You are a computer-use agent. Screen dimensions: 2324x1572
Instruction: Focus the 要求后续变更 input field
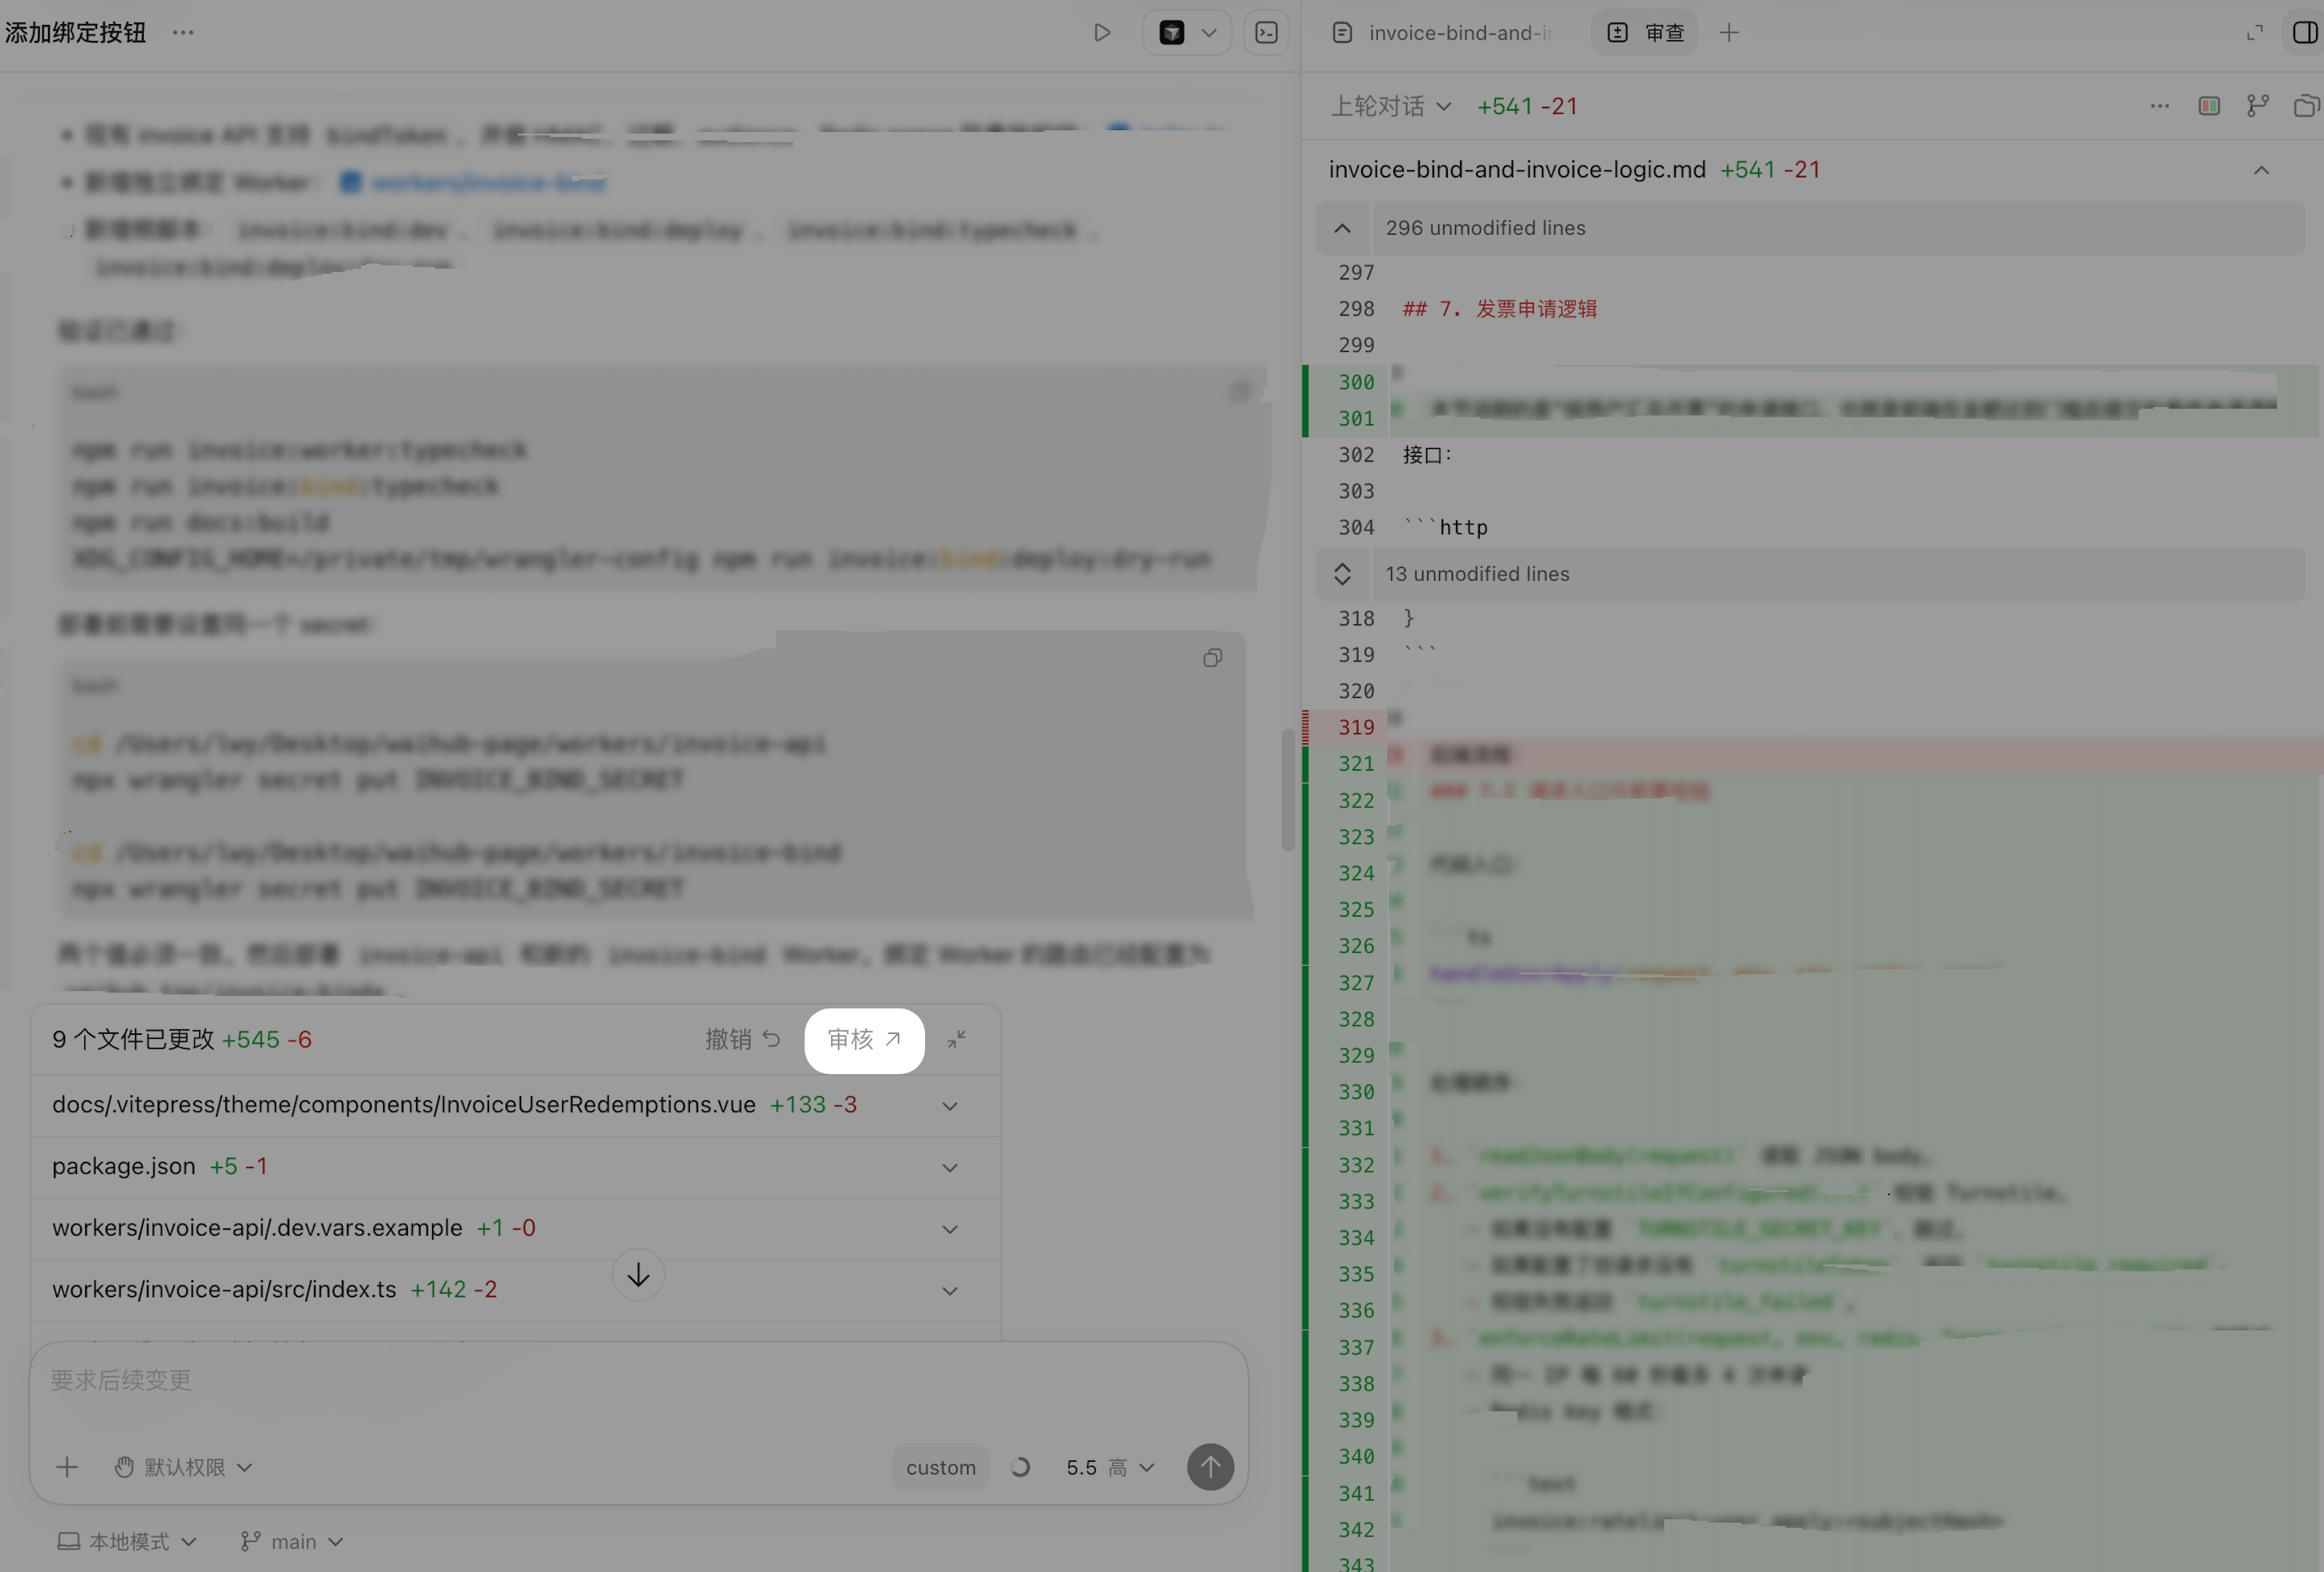click(x=638, y=1381)
